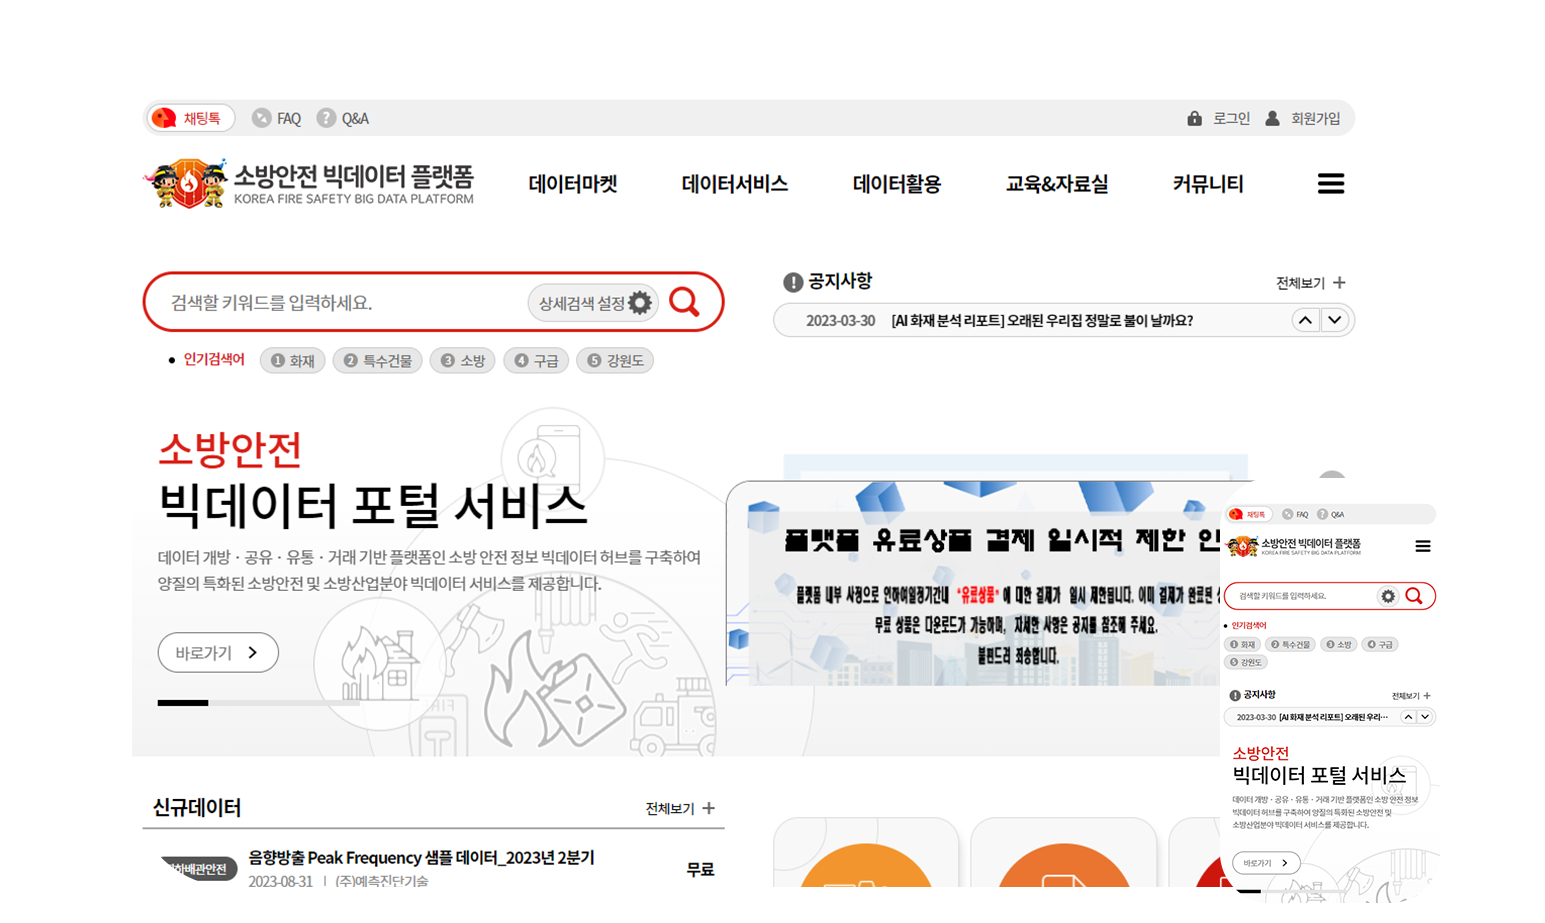Open the 채팅톡 button in the mobile preview
This screenshot has height=923, width=1545.
pos(1248,514)
